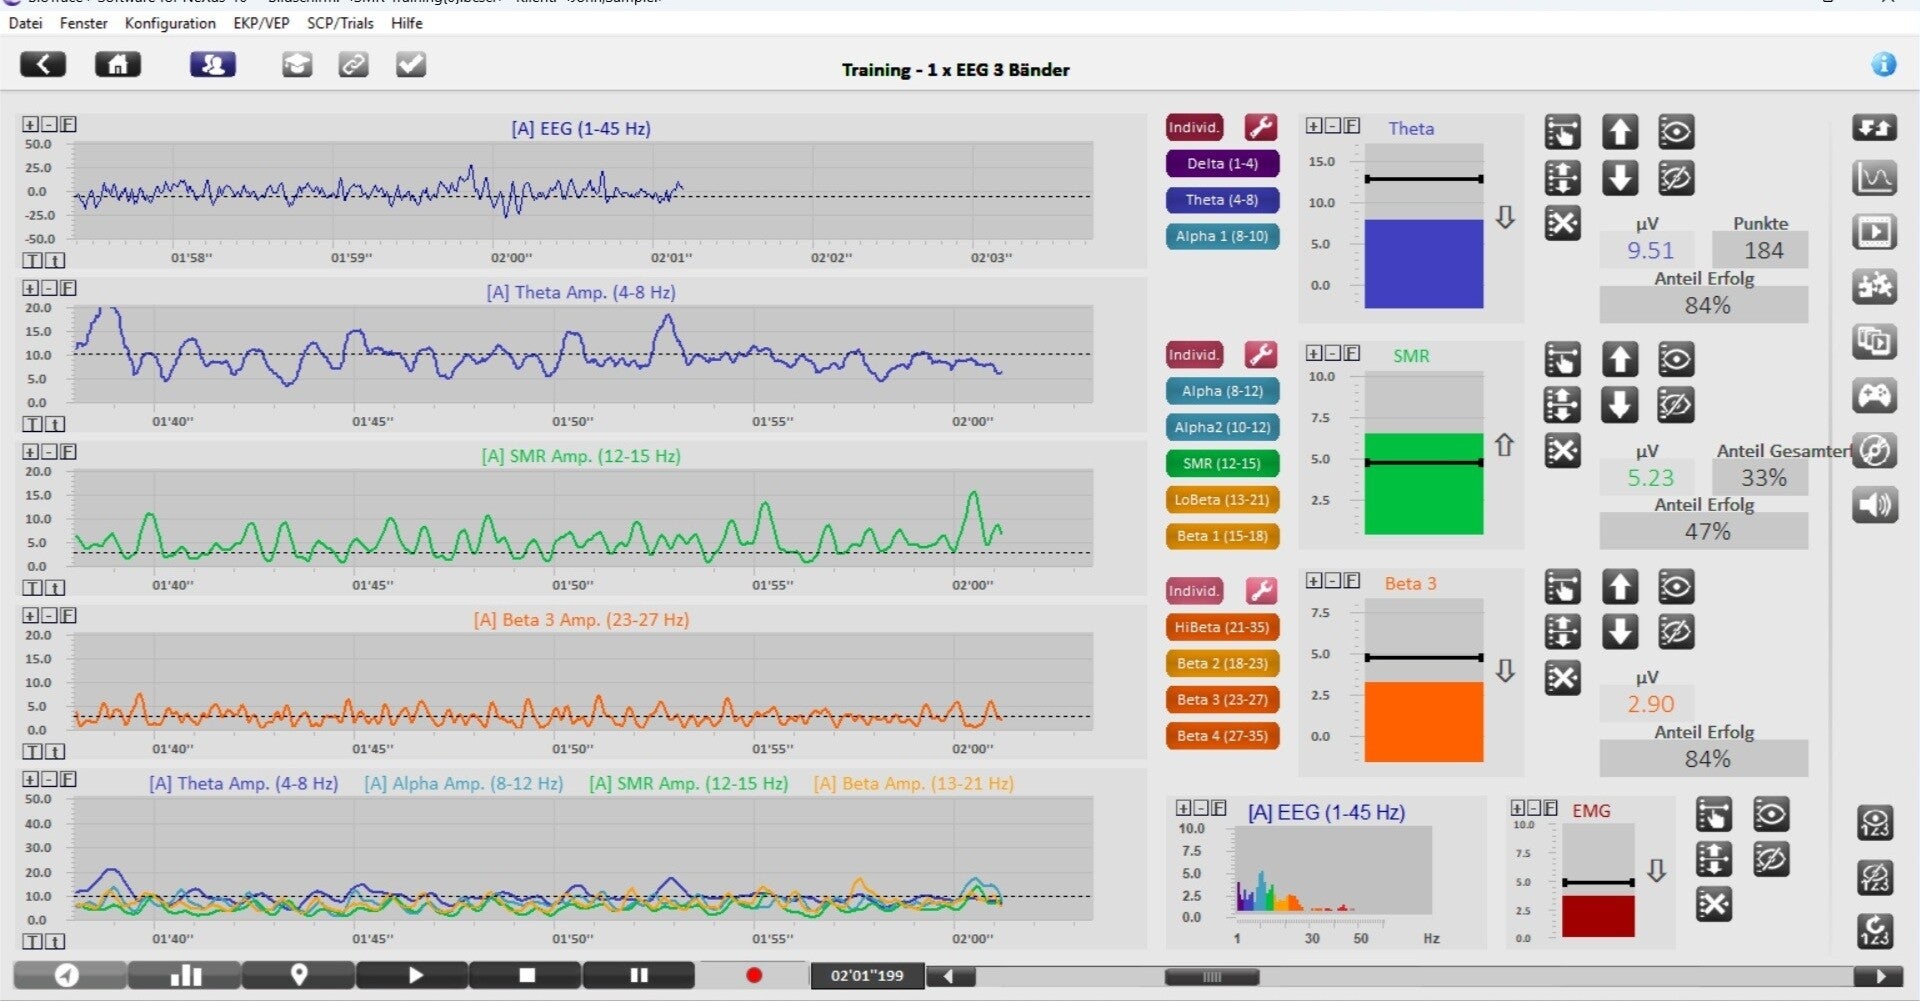Select the Delta (1-4) band button
1920x1001 pixels.
1222,163
